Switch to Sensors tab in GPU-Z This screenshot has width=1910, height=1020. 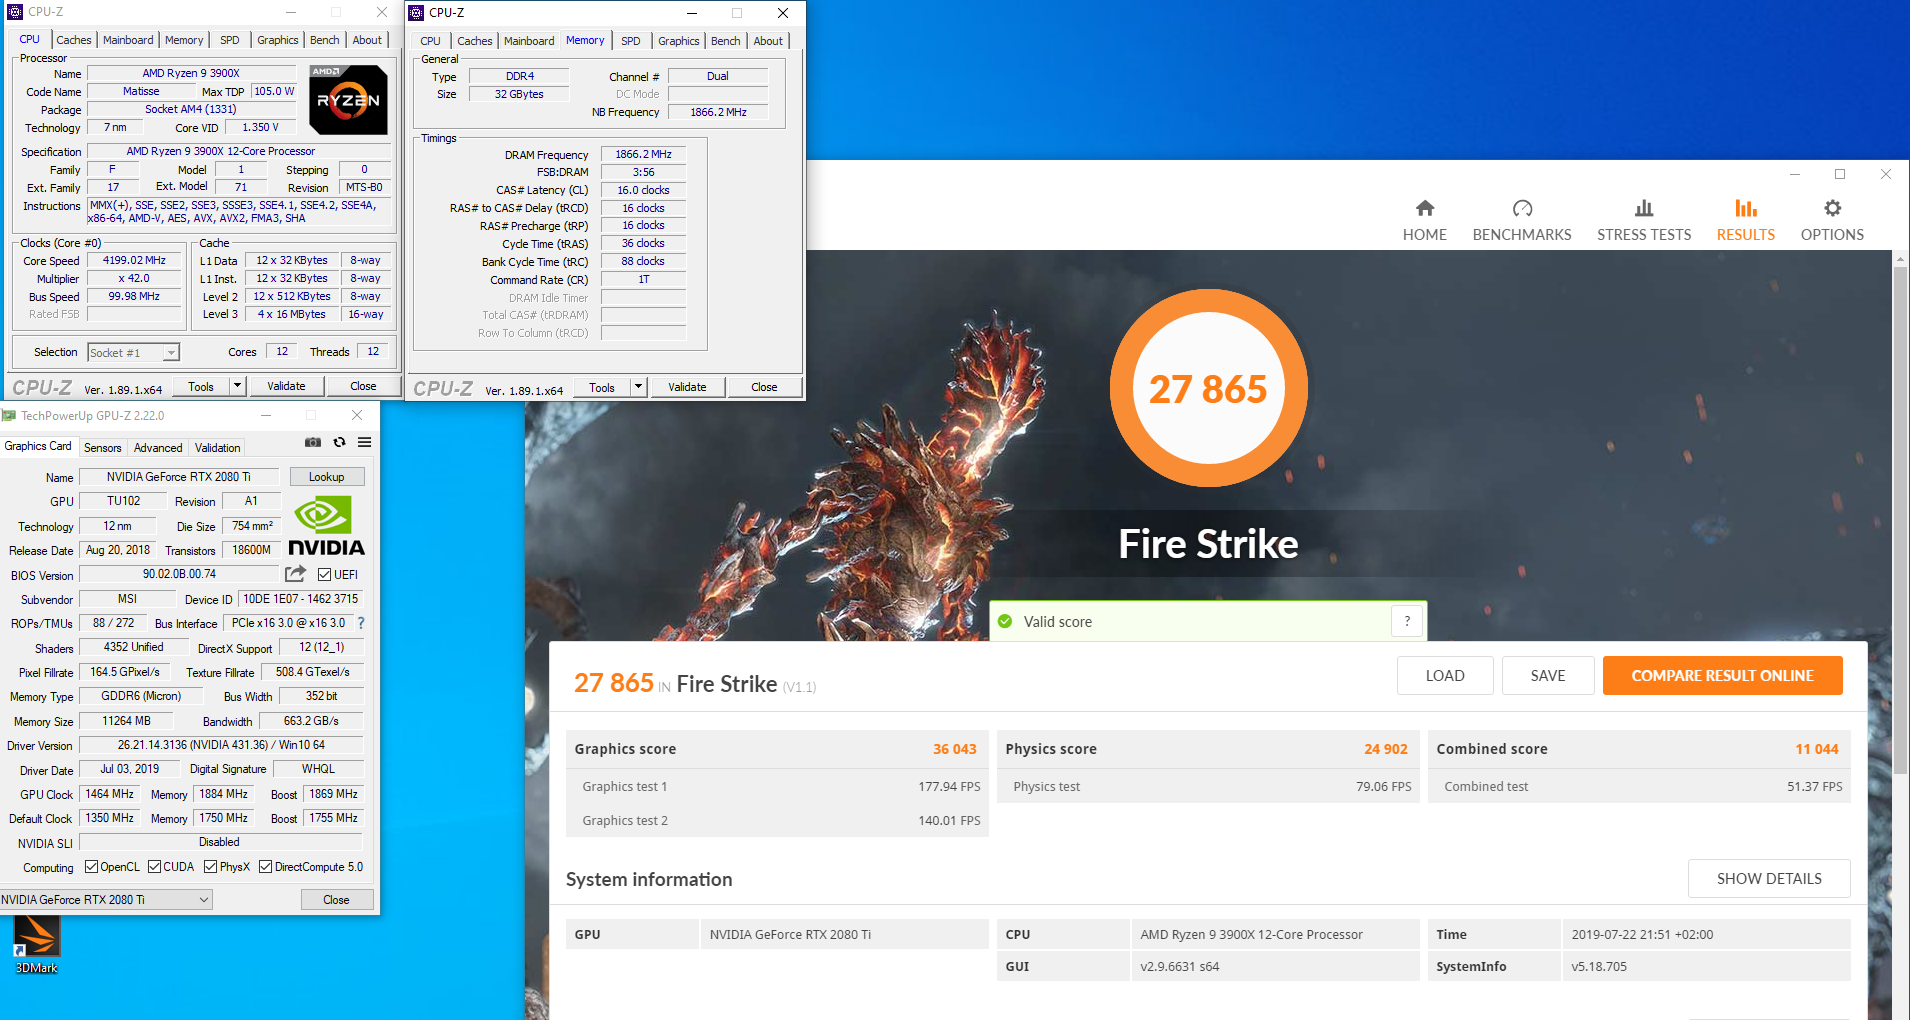click(103, 448)
